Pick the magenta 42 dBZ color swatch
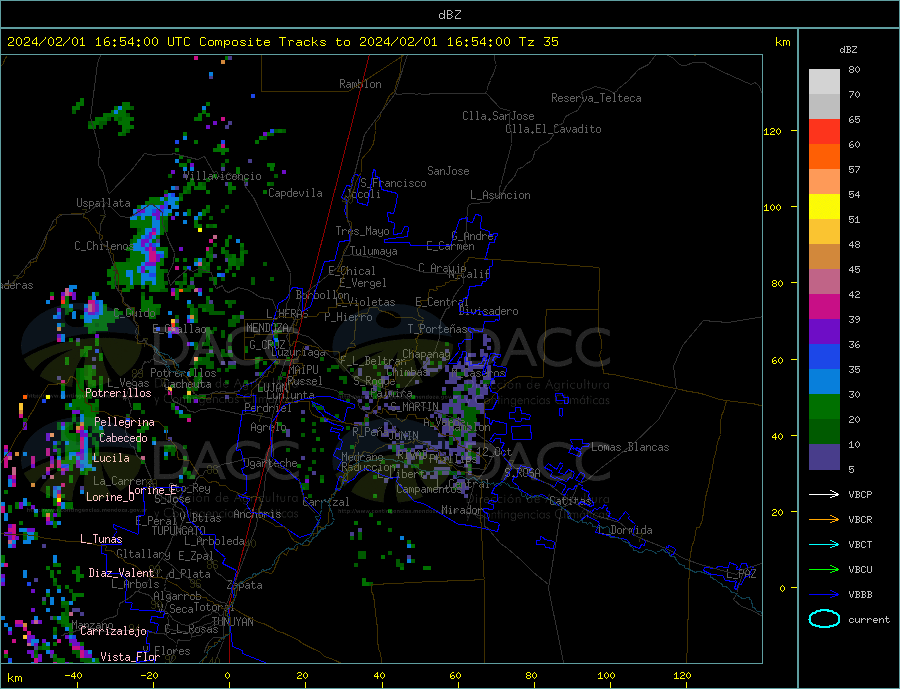This screenshot has width=900, height=689. click(824, 307)
